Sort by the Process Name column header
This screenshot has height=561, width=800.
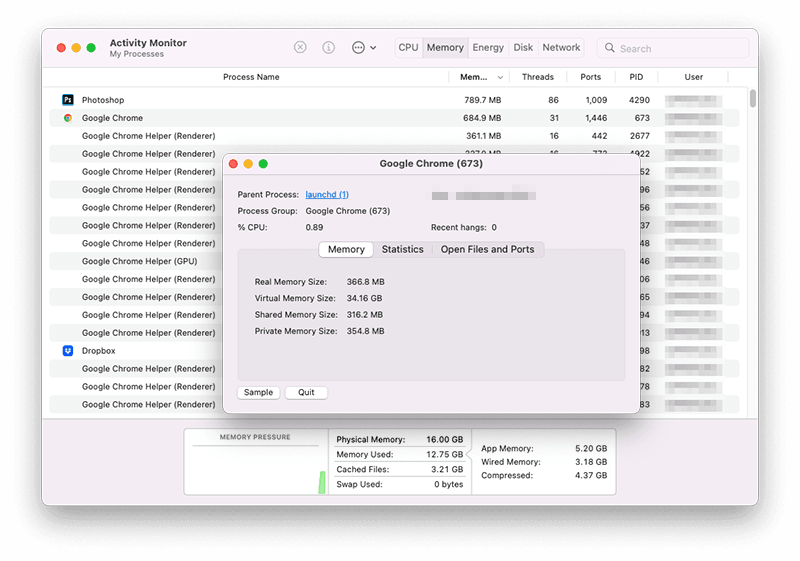251,77
